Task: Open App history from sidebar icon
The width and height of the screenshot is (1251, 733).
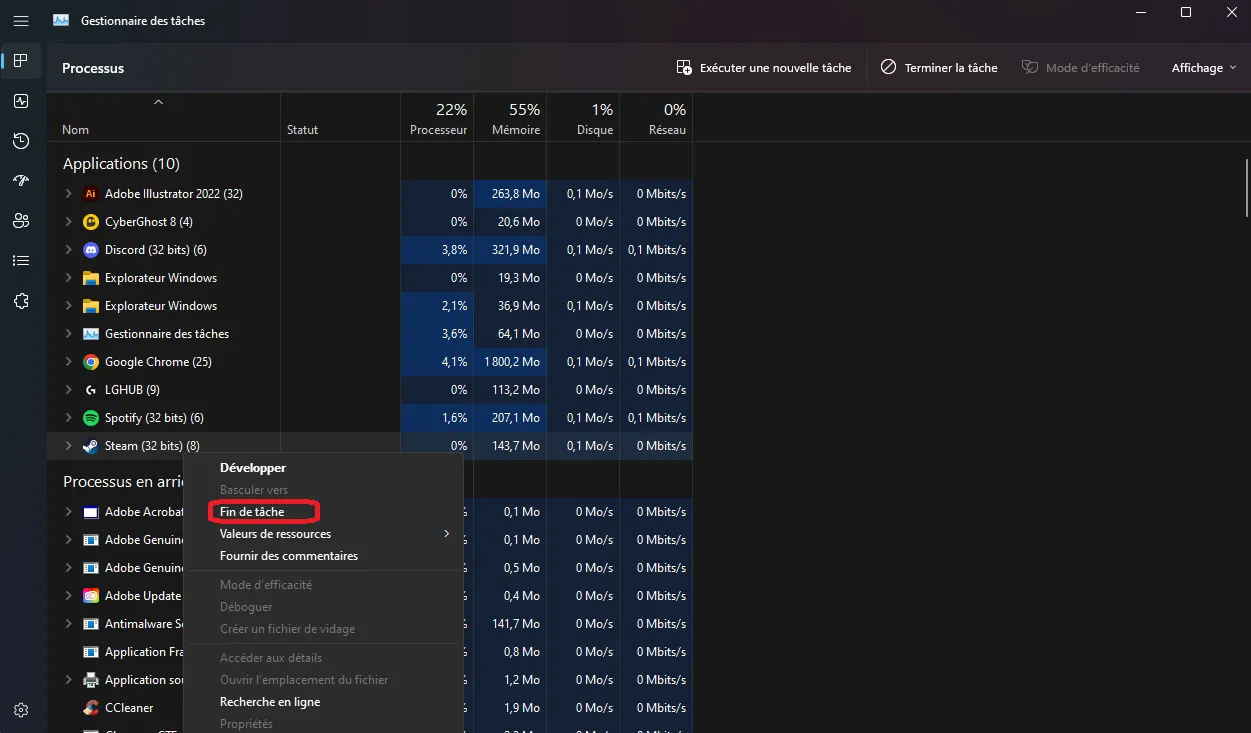Action: [21, 141]
